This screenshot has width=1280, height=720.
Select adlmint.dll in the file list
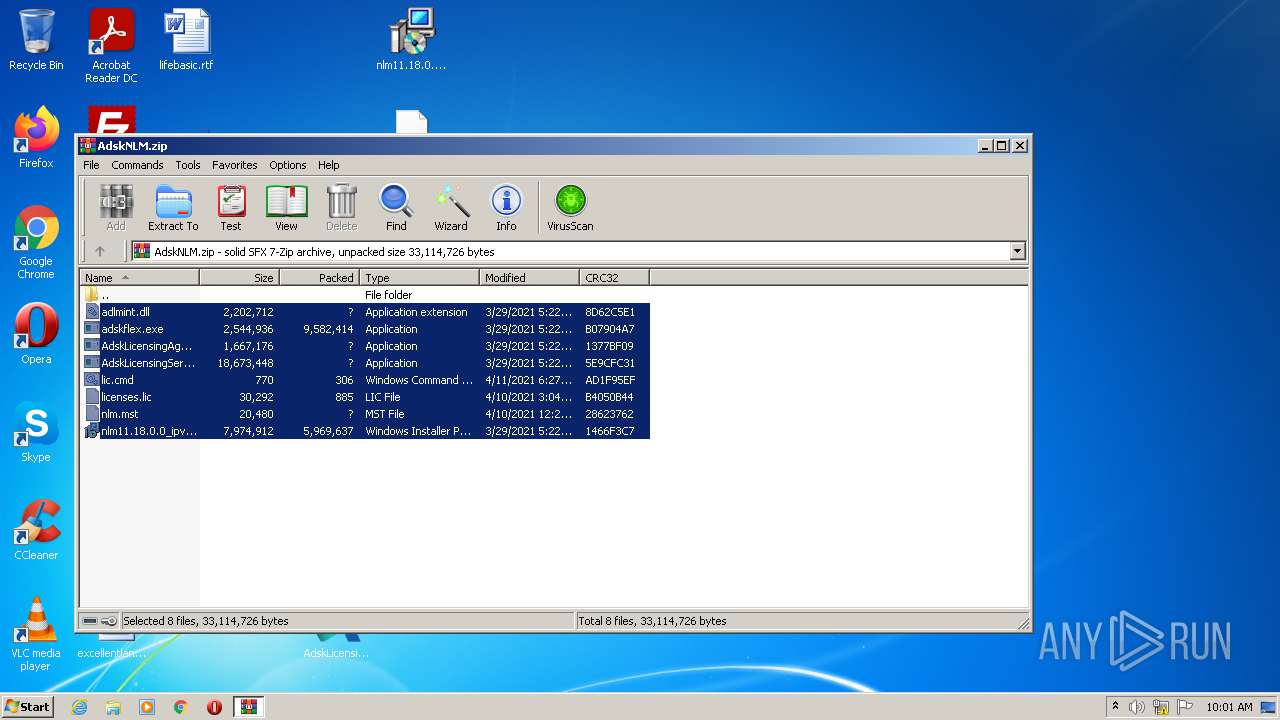pos(365,312)
